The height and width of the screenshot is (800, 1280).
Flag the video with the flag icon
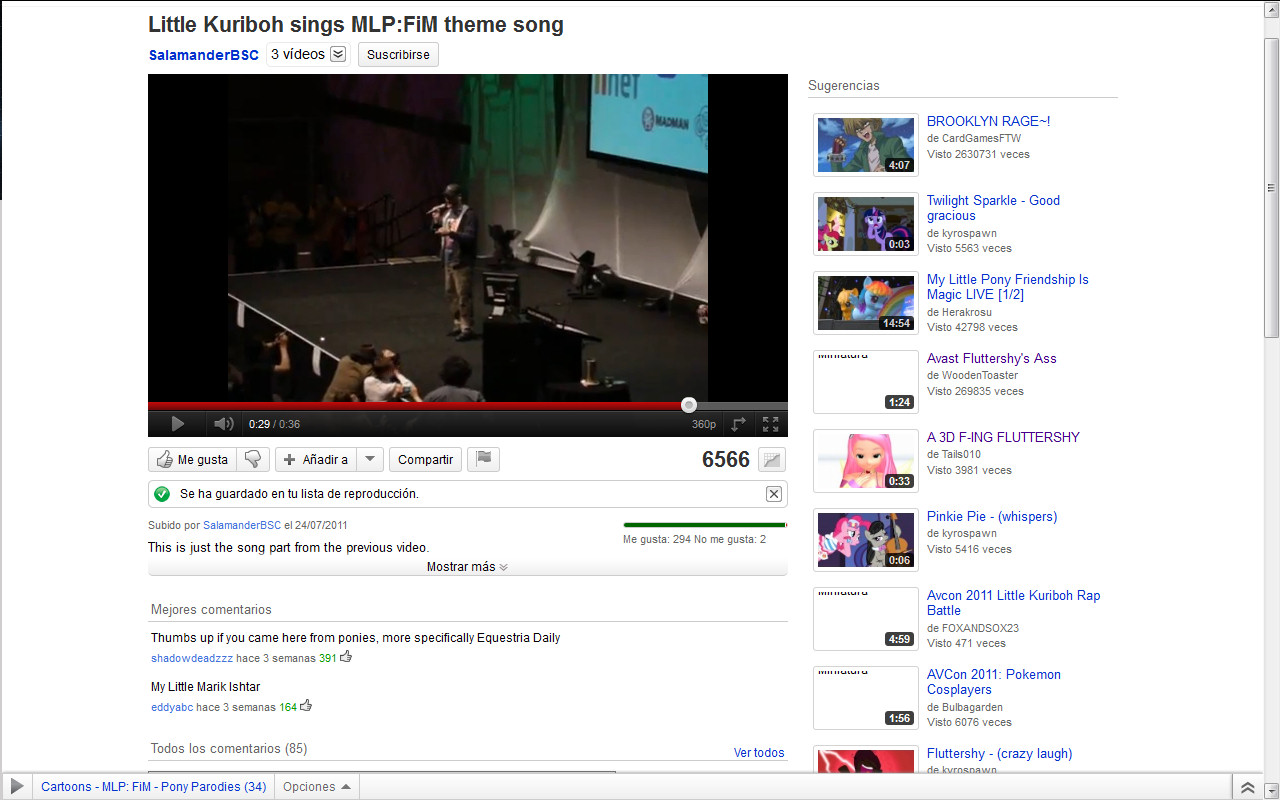[483, 460]
